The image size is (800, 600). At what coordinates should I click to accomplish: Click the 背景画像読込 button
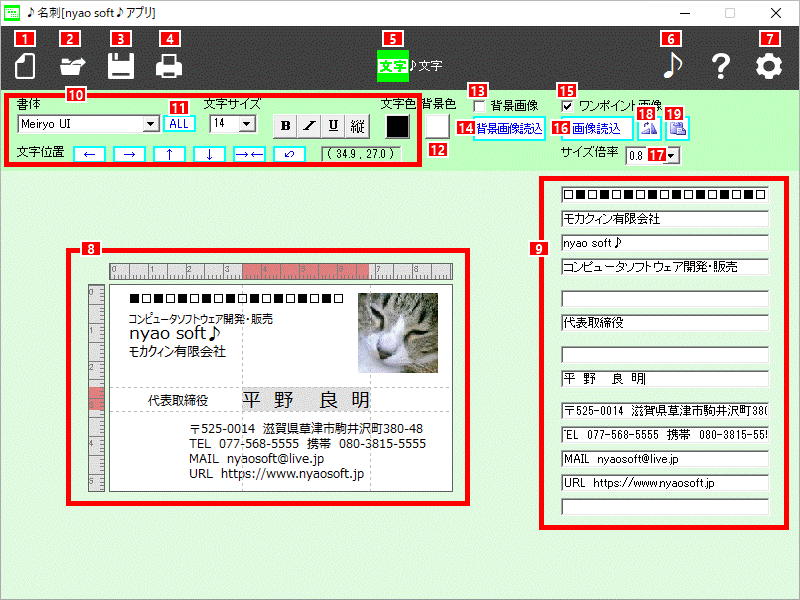click(509, 129)
